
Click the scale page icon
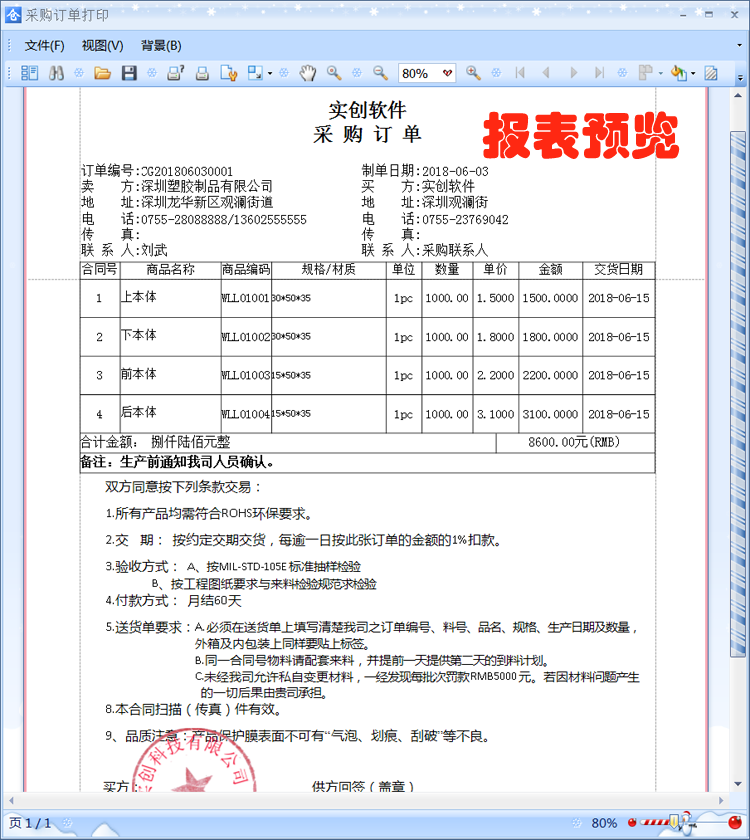(x=256, y=73)
